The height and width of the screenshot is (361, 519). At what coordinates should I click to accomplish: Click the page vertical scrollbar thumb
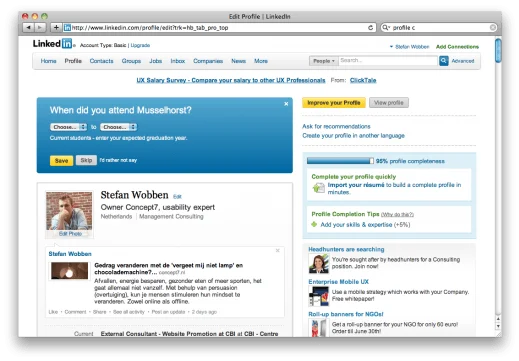[x=498, y=51]
